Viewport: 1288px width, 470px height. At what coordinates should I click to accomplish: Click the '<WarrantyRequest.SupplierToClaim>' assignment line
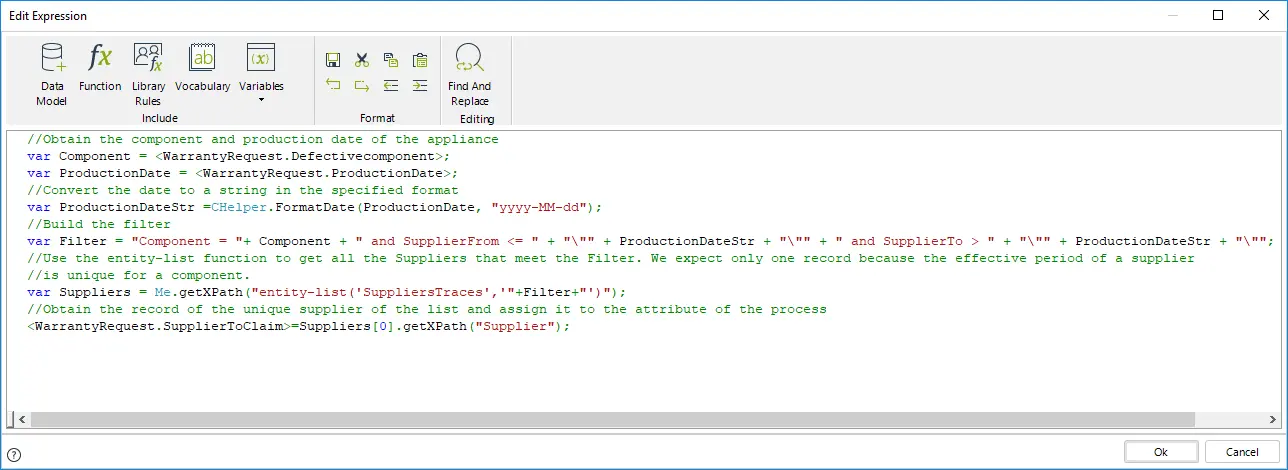pos(299,326)
